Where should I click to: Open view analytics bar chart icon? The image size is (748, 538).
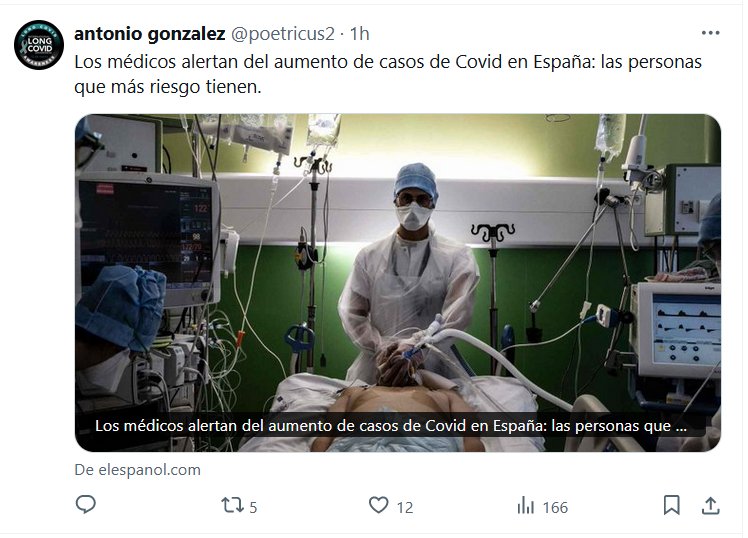pyautogui.click(x=526, y=506)
